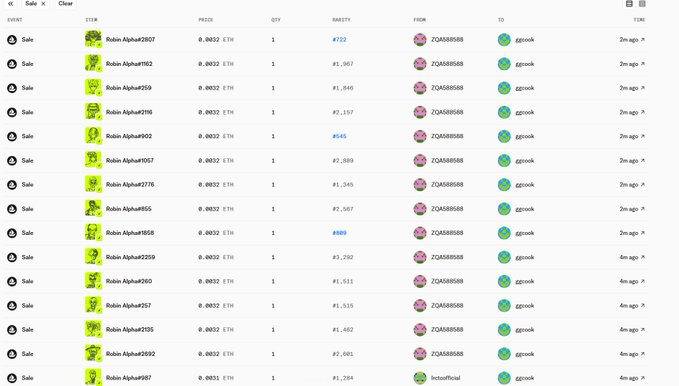Open the Robin Alpha#902 item link

(129, 136)
